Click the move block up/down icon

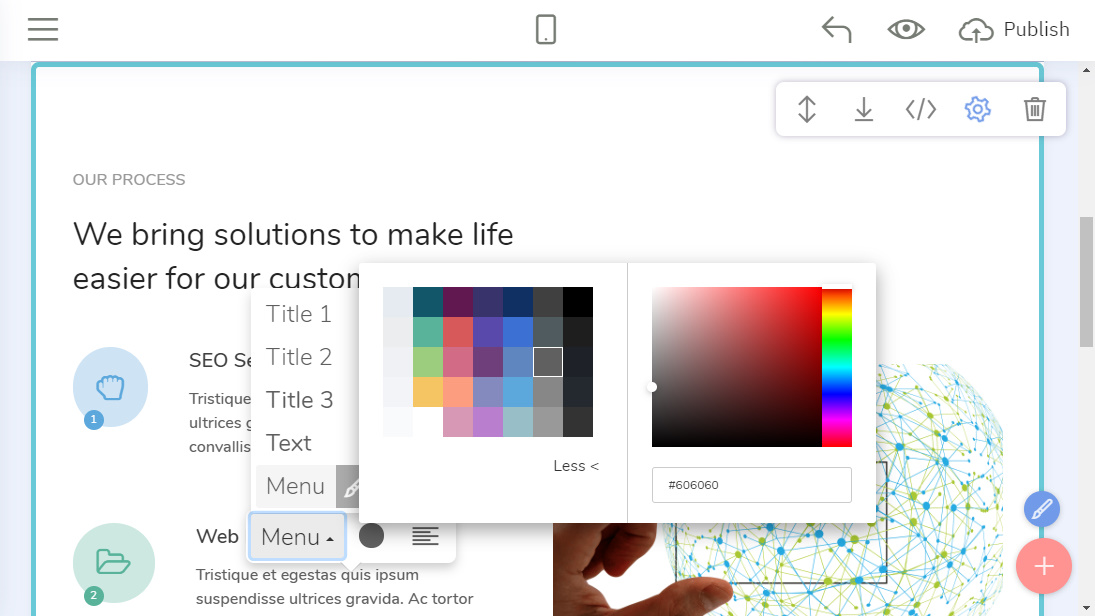pyautogui.click(x=807, y=109)
